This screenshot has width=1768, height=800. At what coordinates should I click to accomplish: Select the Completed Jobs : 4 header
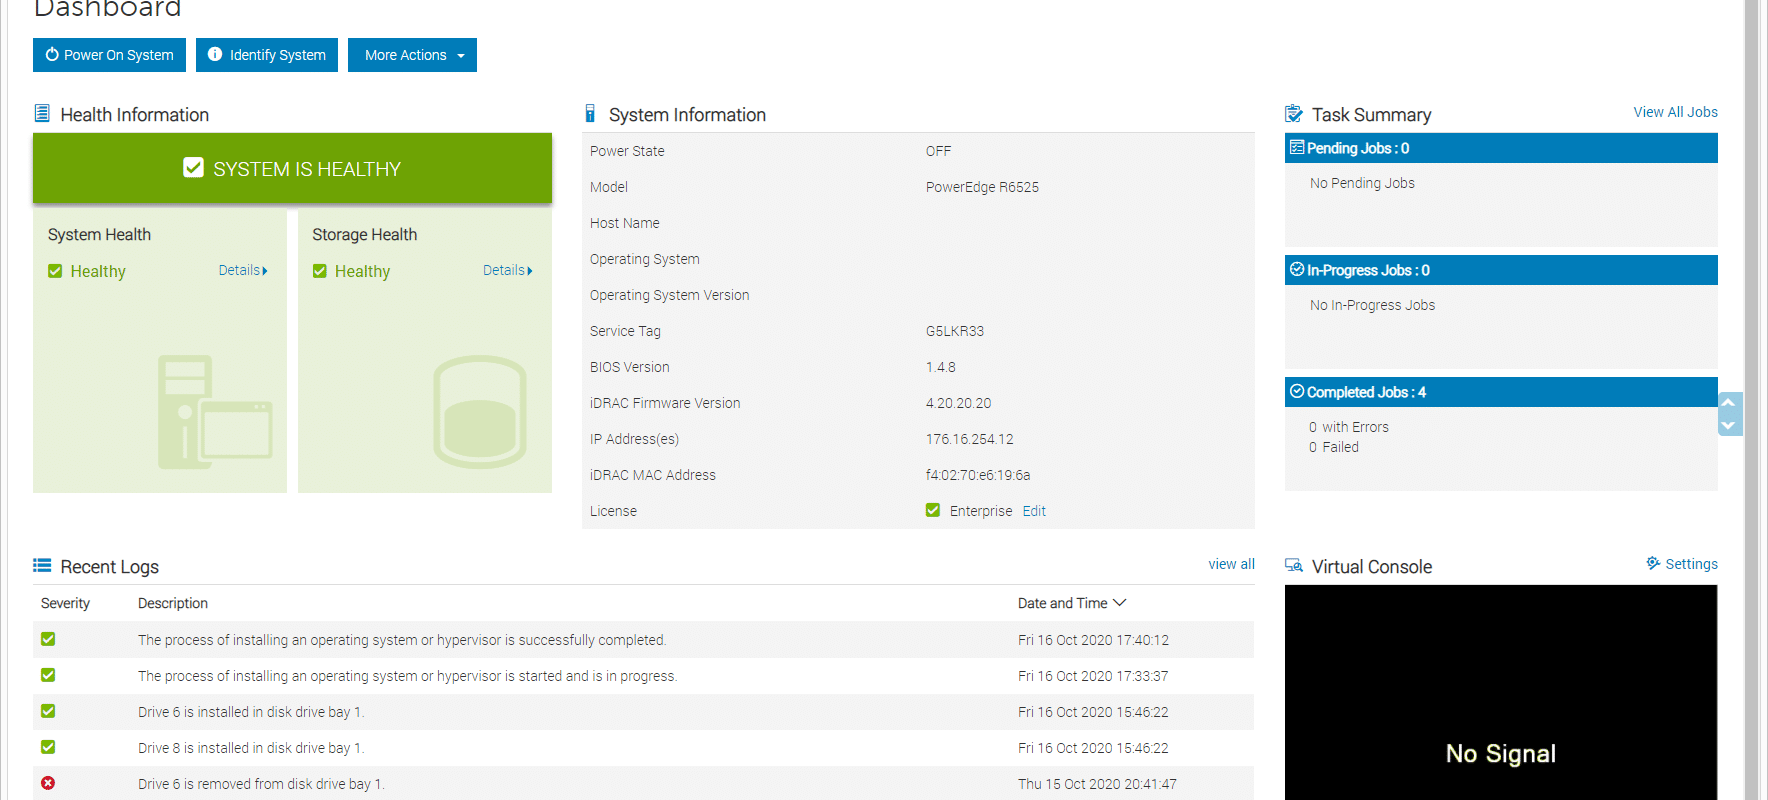pos(1501,392)
